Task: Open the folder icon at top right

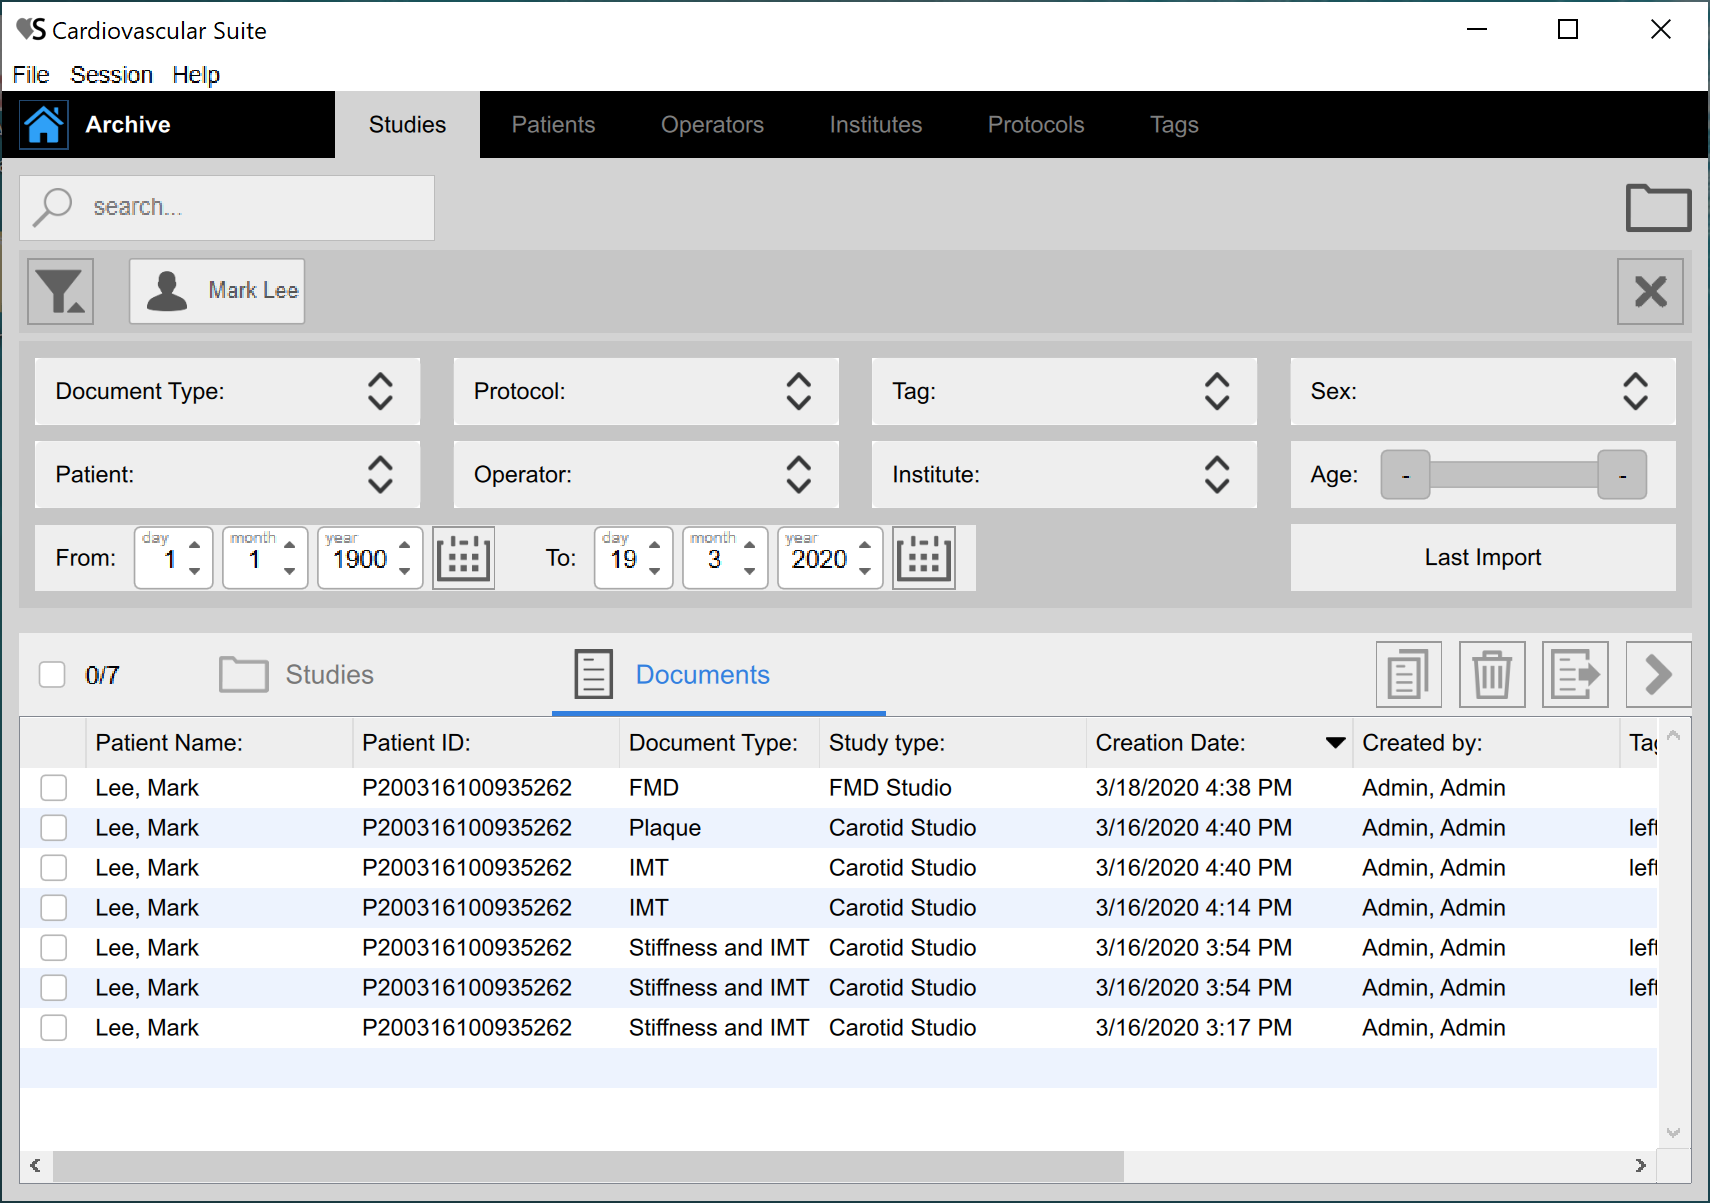Action: [1657, 208]
